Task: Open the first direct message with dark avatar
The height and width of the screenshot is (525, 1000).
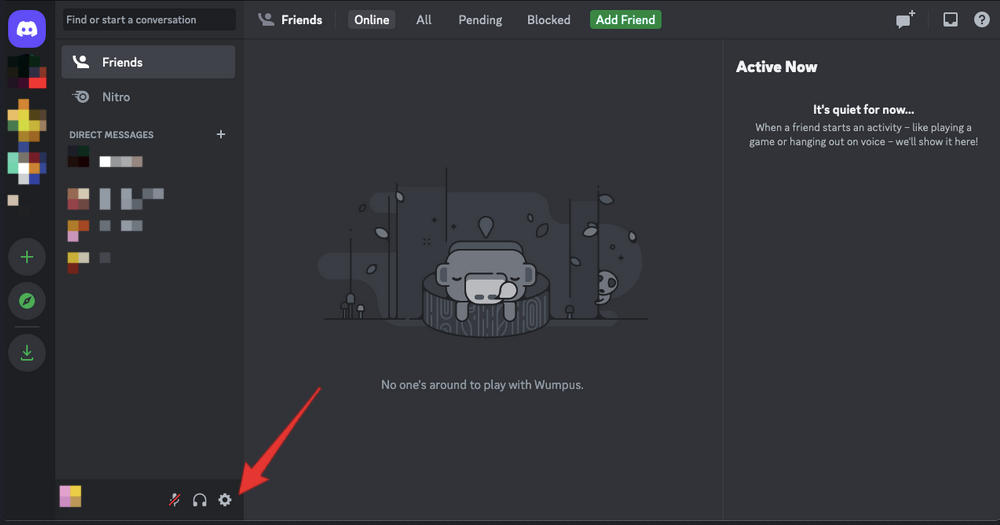Action: coord(148,158)
